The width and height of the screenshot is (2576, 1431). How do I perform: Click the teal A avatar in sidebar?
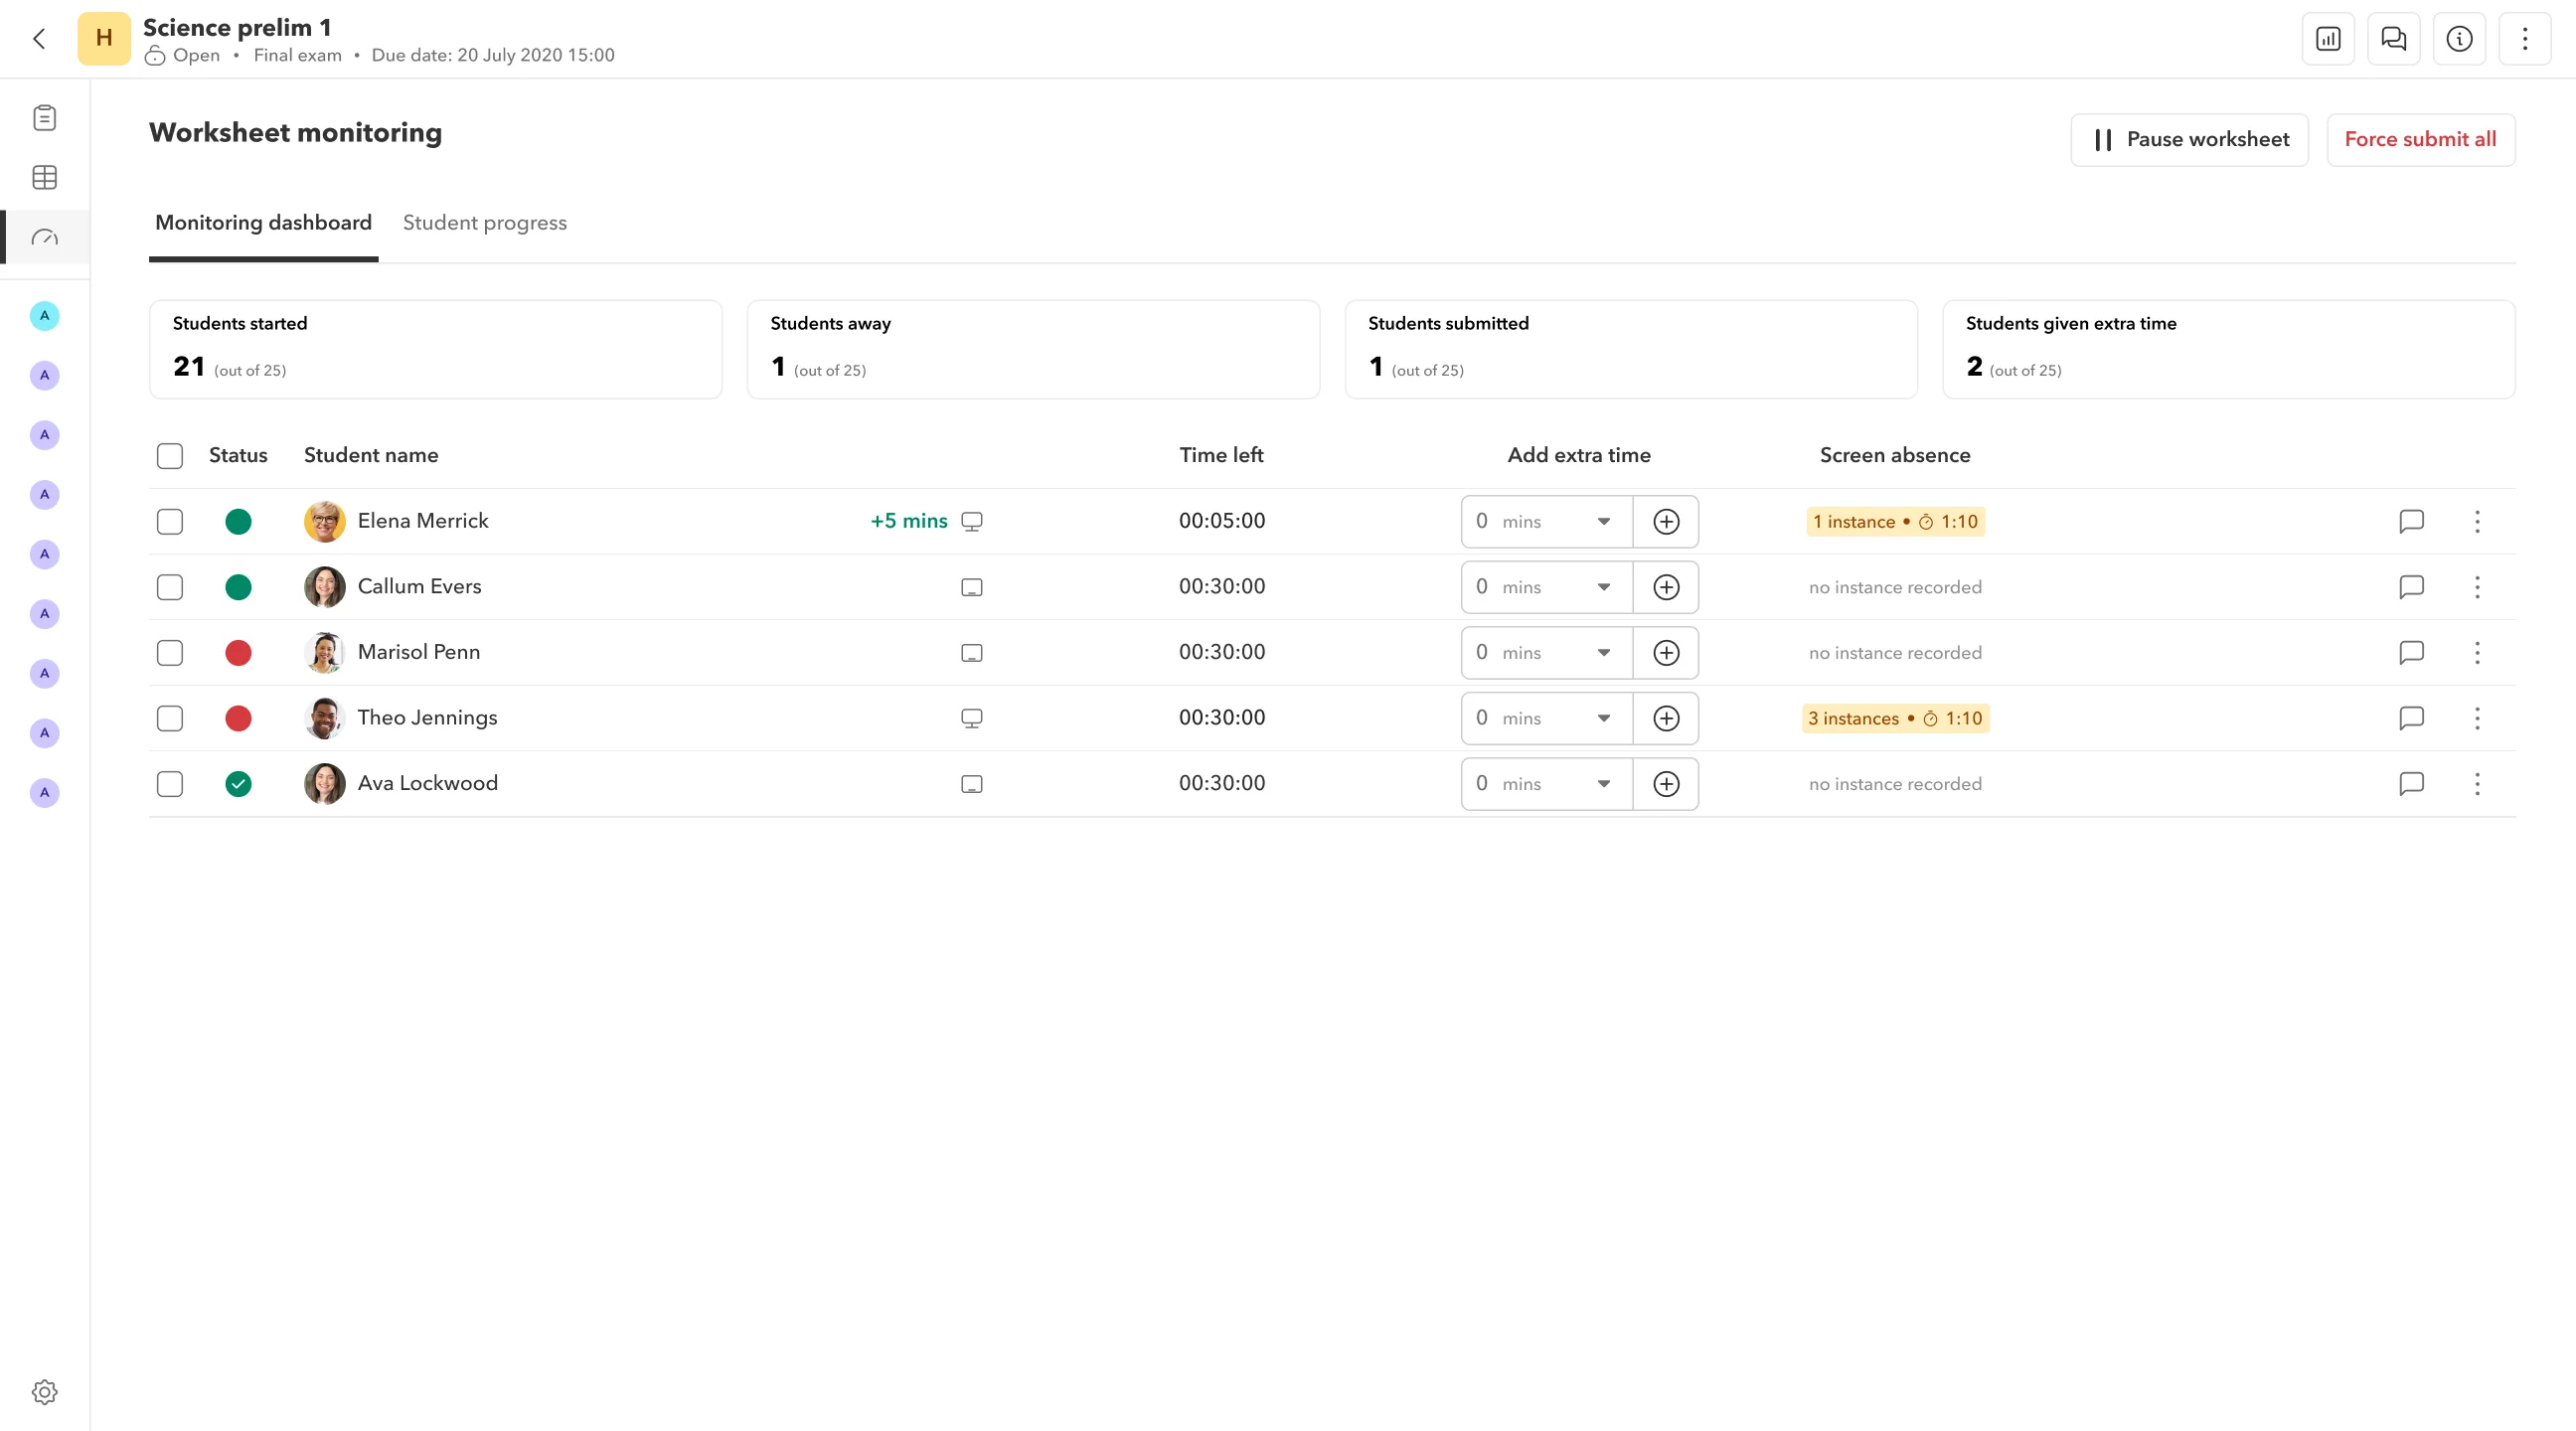click(44, 316)
